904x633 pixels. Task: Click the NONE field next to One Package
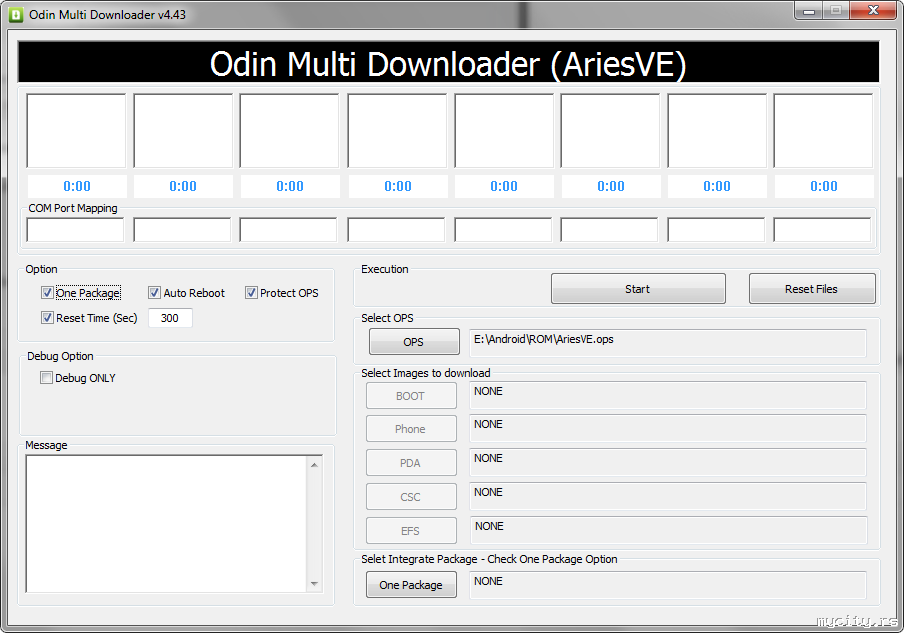[x=668, y=585]
